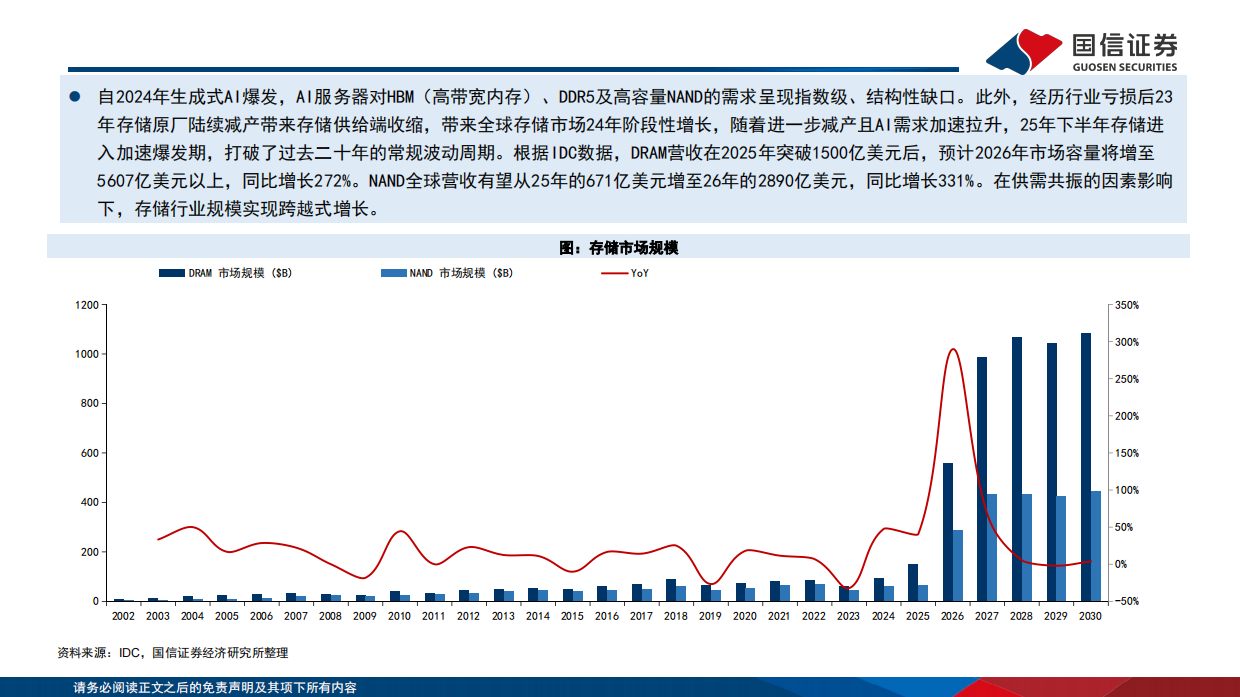
Task: Click the bullet point before the paragraph
Action: [74, 99]
